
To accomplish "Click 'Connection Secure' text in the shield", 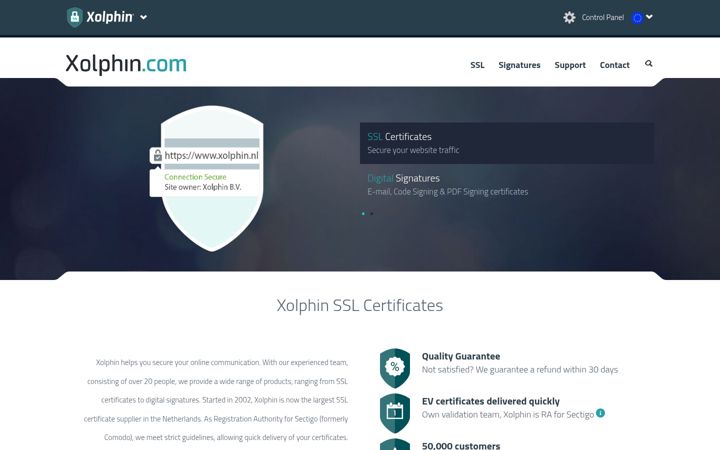I will tap(195, 177).
